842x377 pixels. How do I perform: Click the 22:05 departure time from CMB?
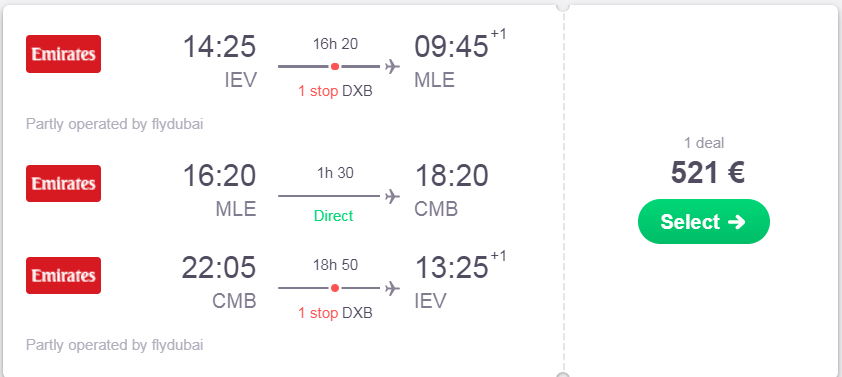(219, 268)
